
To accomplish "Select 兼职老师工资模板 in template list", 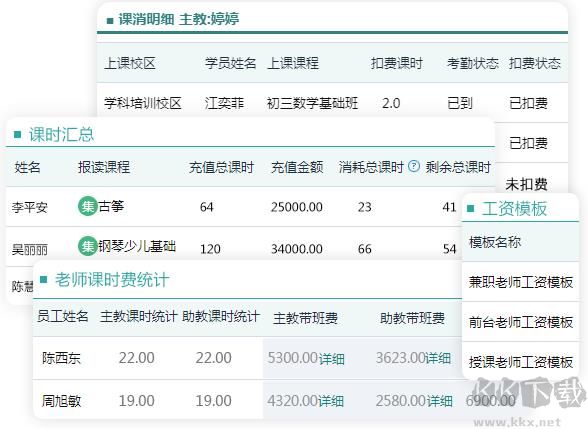I will [521, 282].
